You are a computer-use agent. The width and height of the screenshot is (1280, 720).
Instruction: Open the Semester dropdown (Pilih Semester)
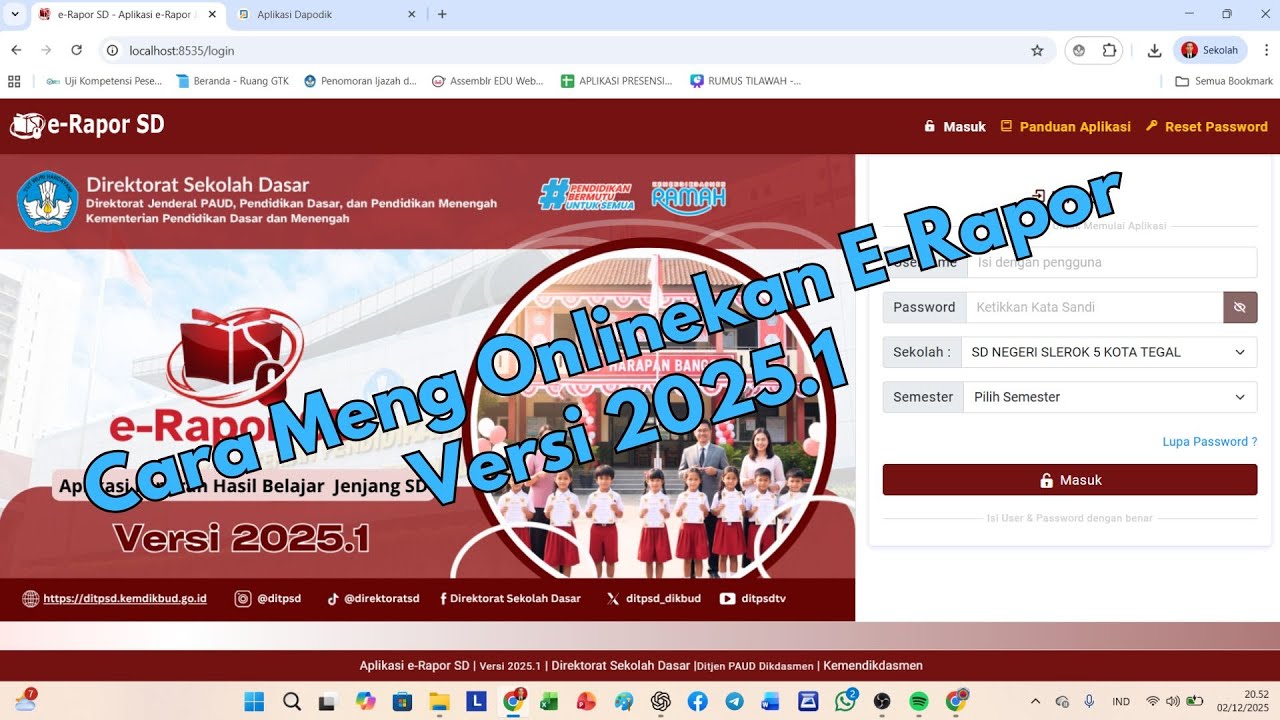[1109, 397]
